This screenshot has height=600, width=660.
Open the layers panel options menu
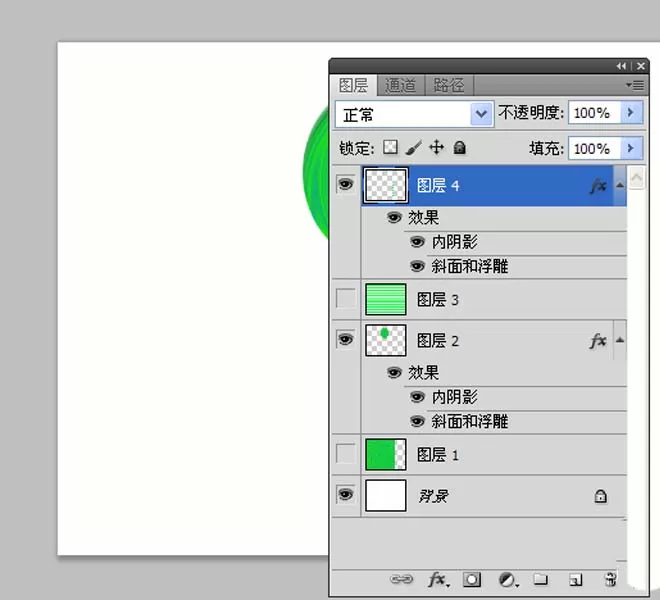(635, 85)
